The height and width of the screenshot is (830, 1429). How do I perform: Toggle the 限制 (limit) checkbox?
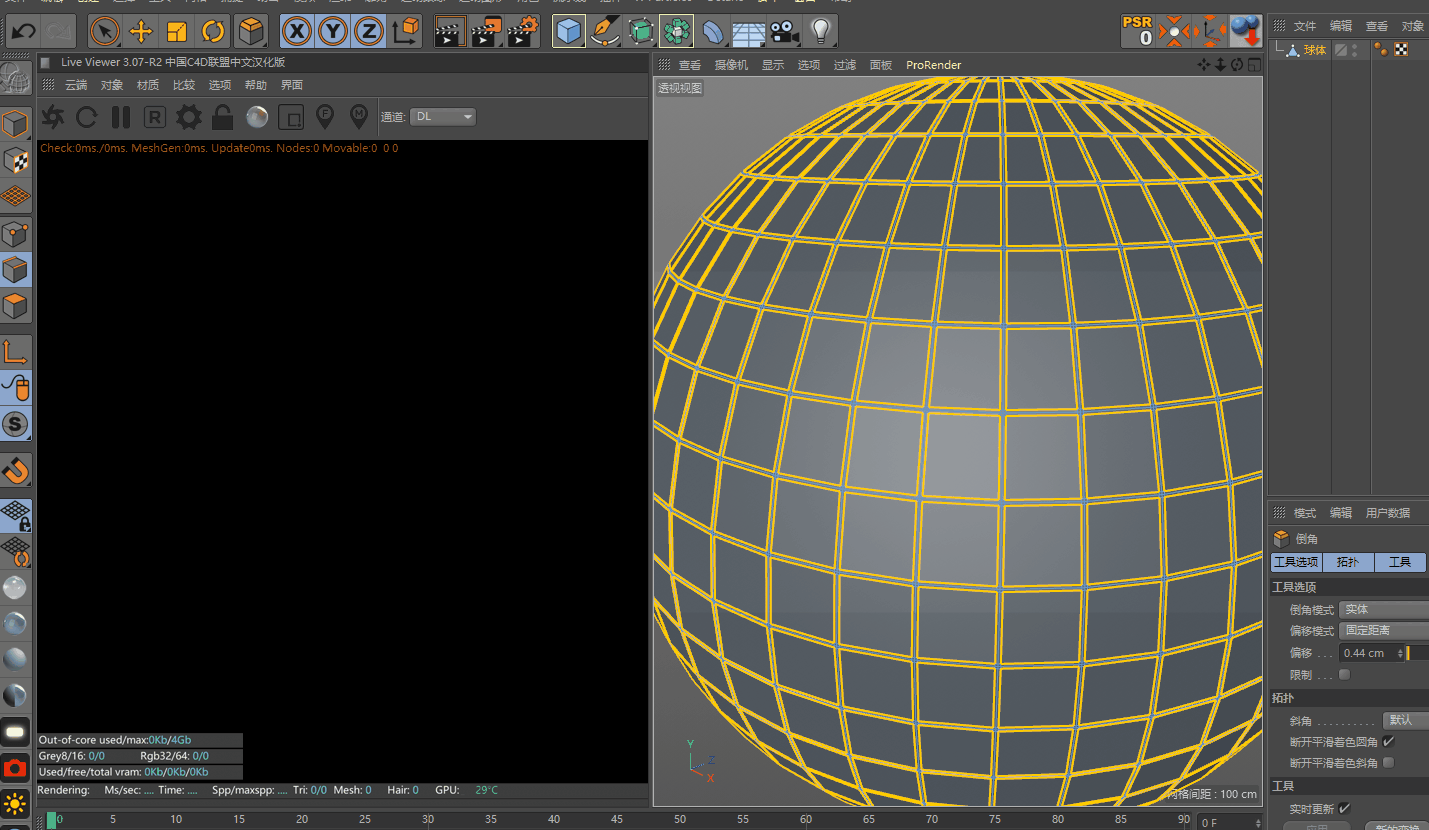1344,675
